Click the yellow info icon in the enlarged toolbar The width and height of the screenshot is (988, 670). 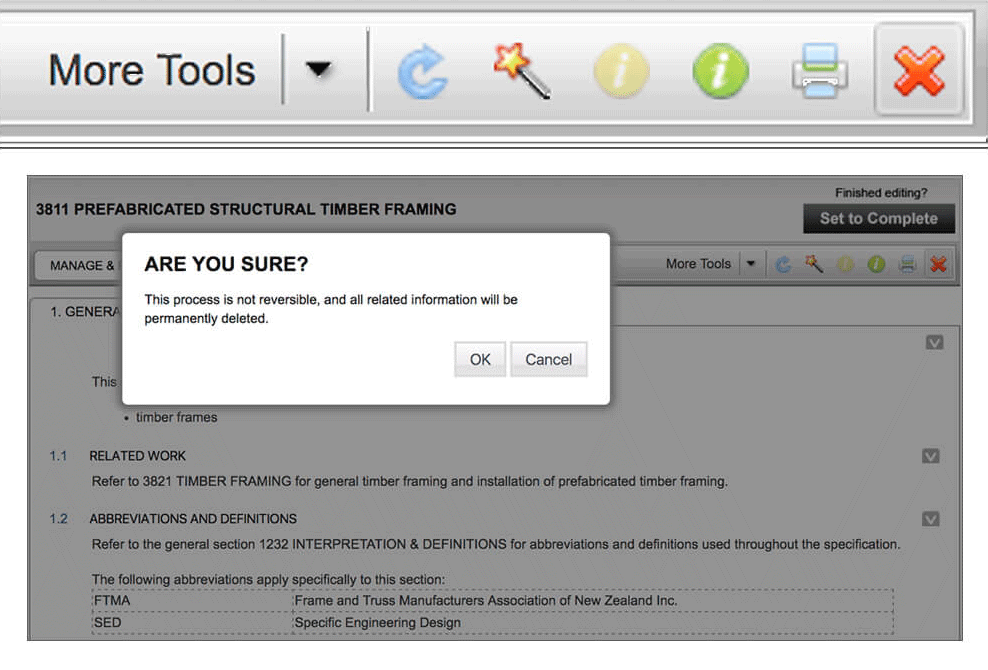(621, 72)
